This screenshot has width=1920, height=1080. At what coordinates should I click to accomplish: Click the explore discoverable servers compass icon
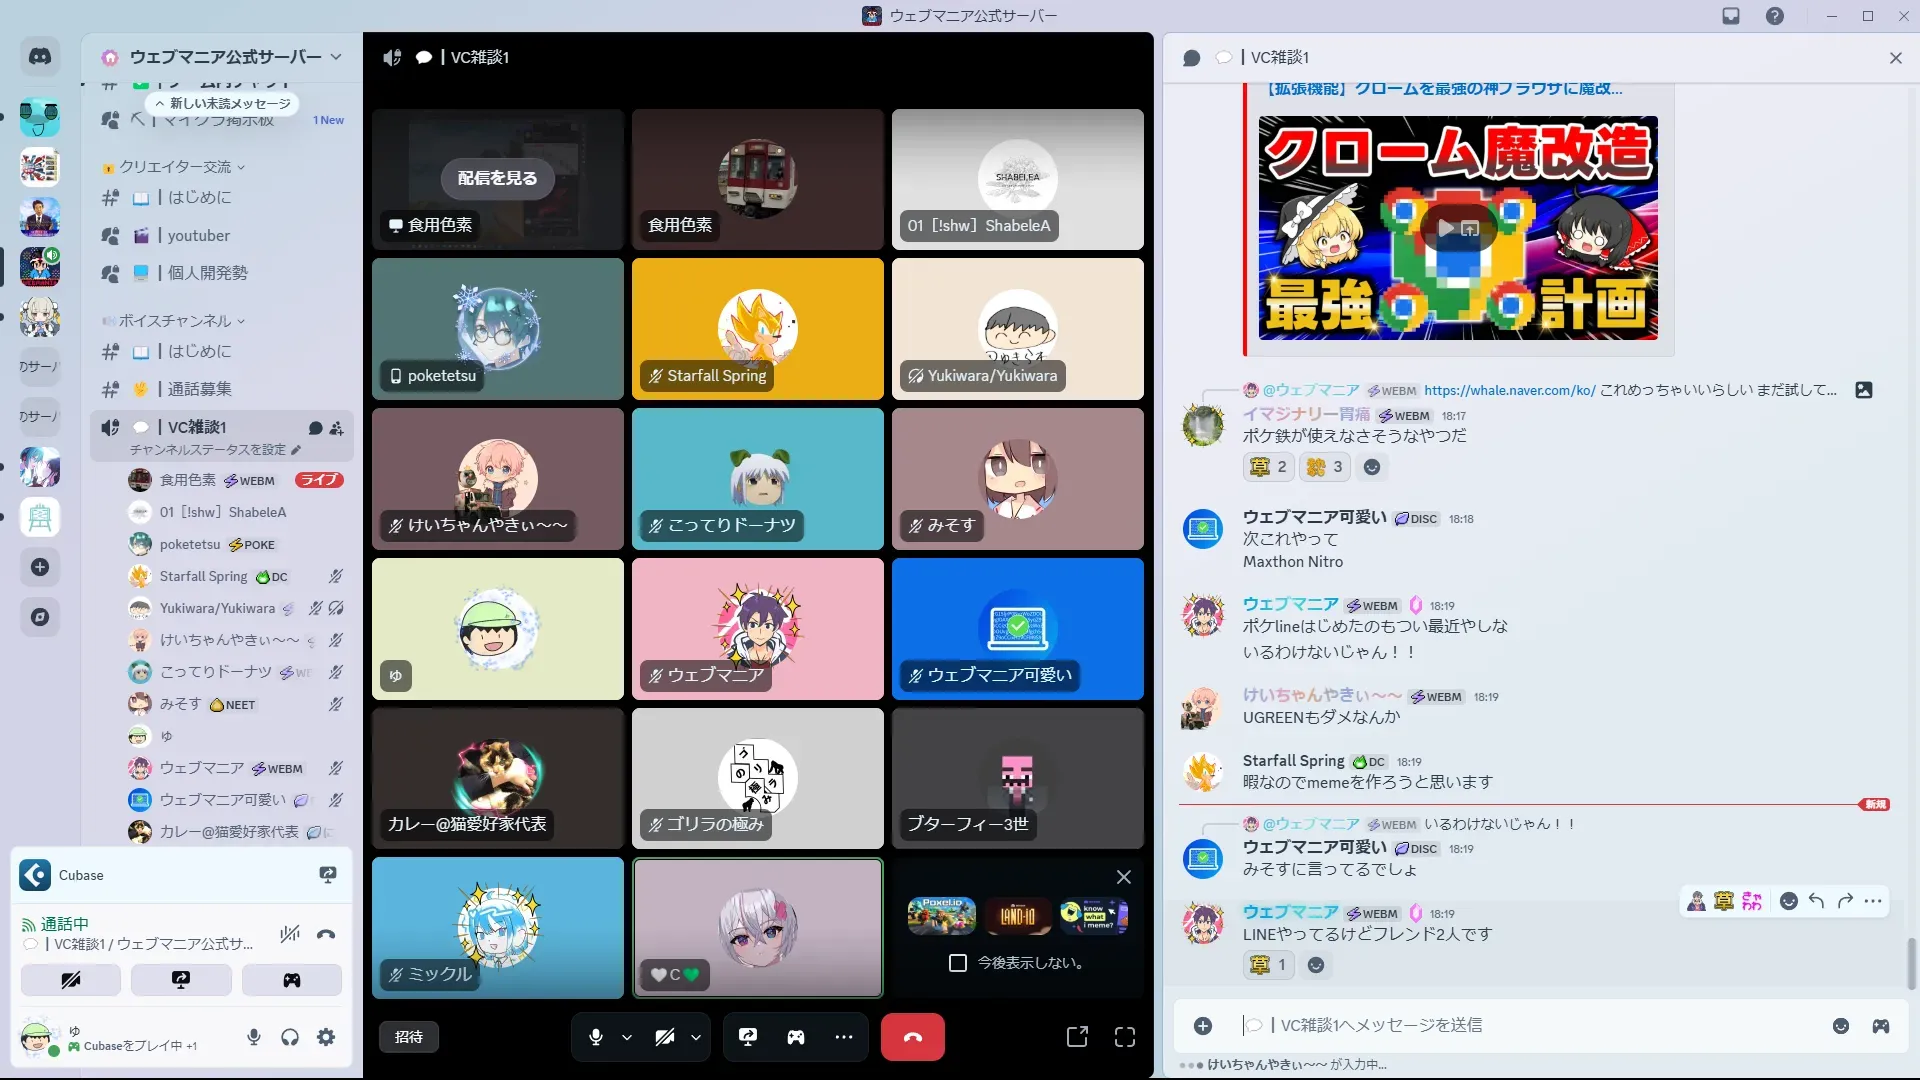point(40,617)
